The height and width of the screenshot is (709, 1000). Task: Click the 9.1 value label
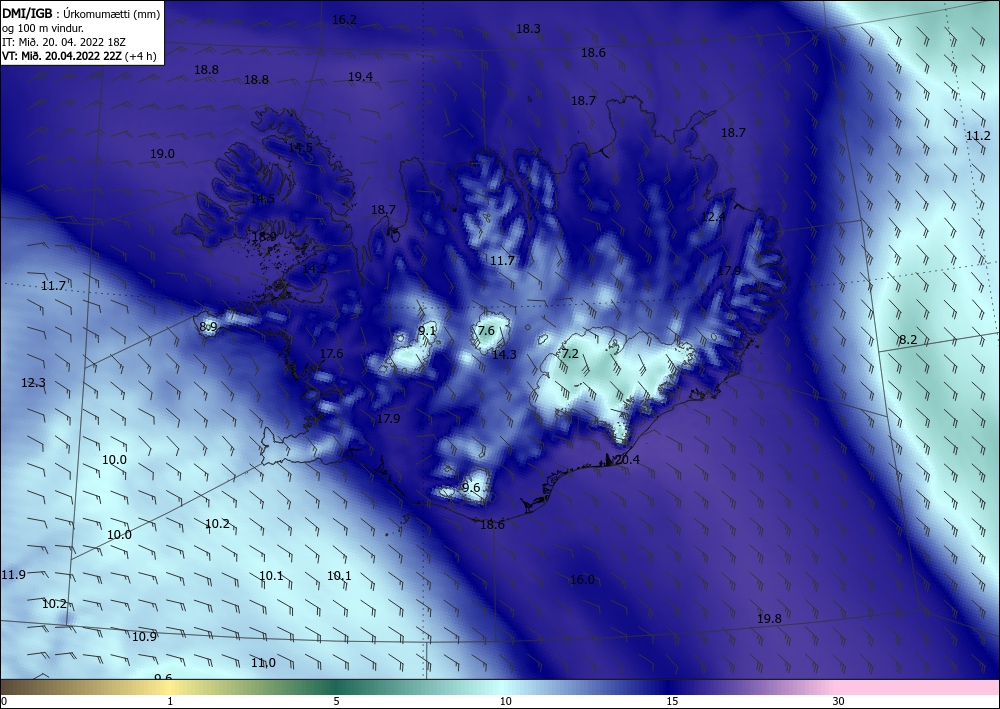click(x=427, y=330)
